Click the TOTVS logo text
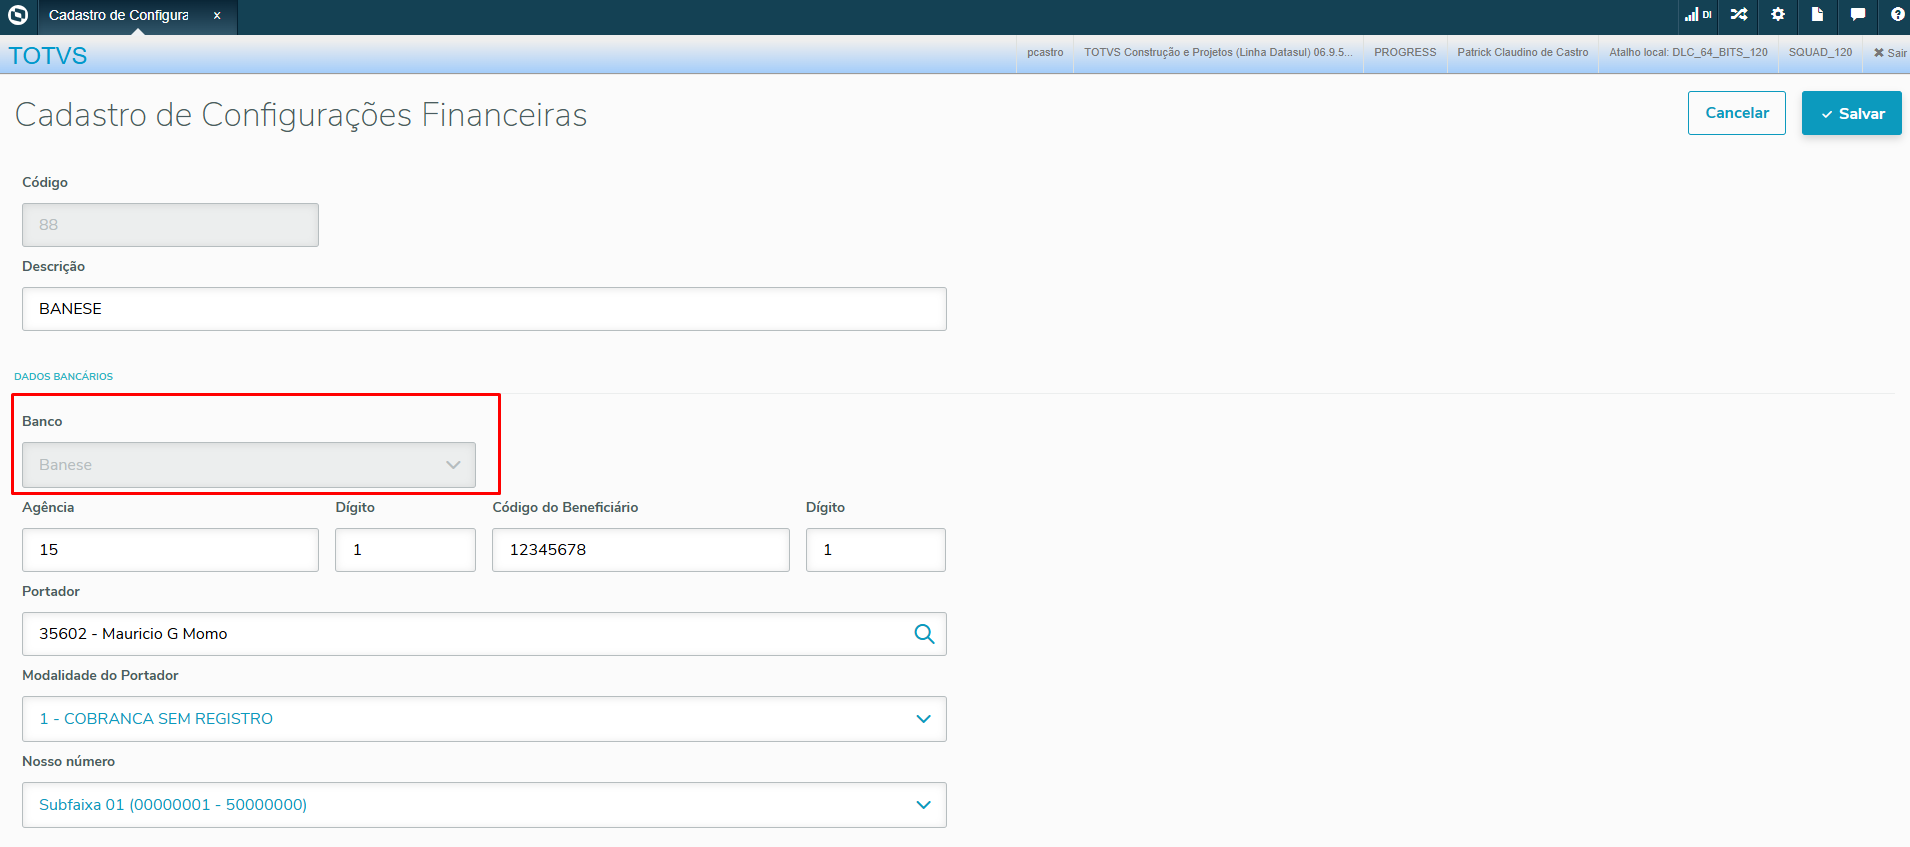 (x=48, y=56)
